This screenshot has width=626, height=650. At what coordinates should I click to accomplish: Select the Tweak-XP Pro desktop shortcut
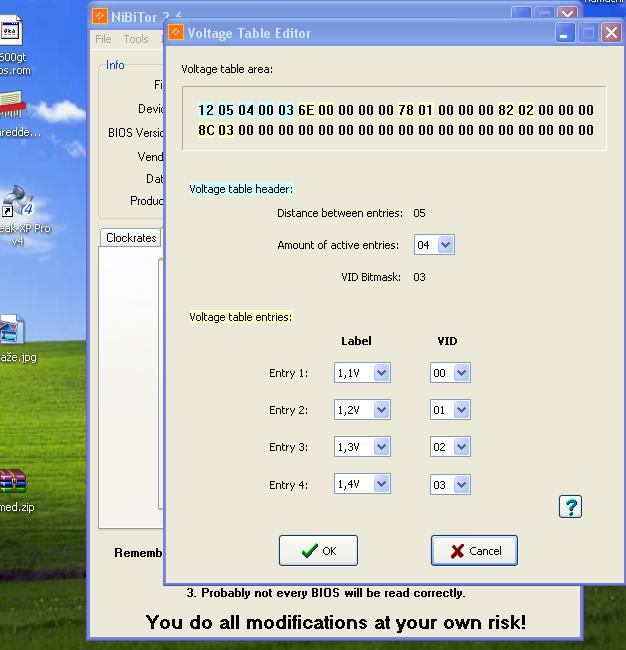click(17, 204)
